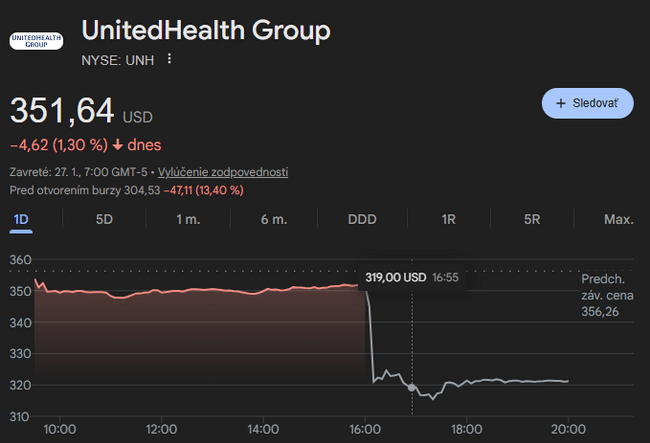Show the DDD year-to-date tab
This screenshot has width=650, height=443.
click(362, 219)
